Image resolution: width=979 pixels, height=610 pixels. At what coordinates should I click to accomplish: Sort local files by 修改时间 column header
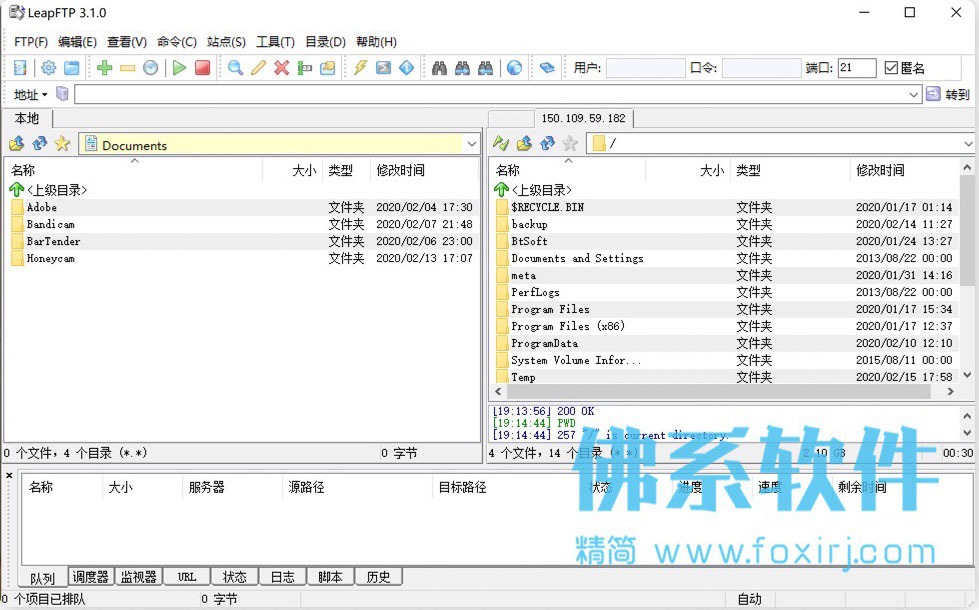(x=400, y=170)
